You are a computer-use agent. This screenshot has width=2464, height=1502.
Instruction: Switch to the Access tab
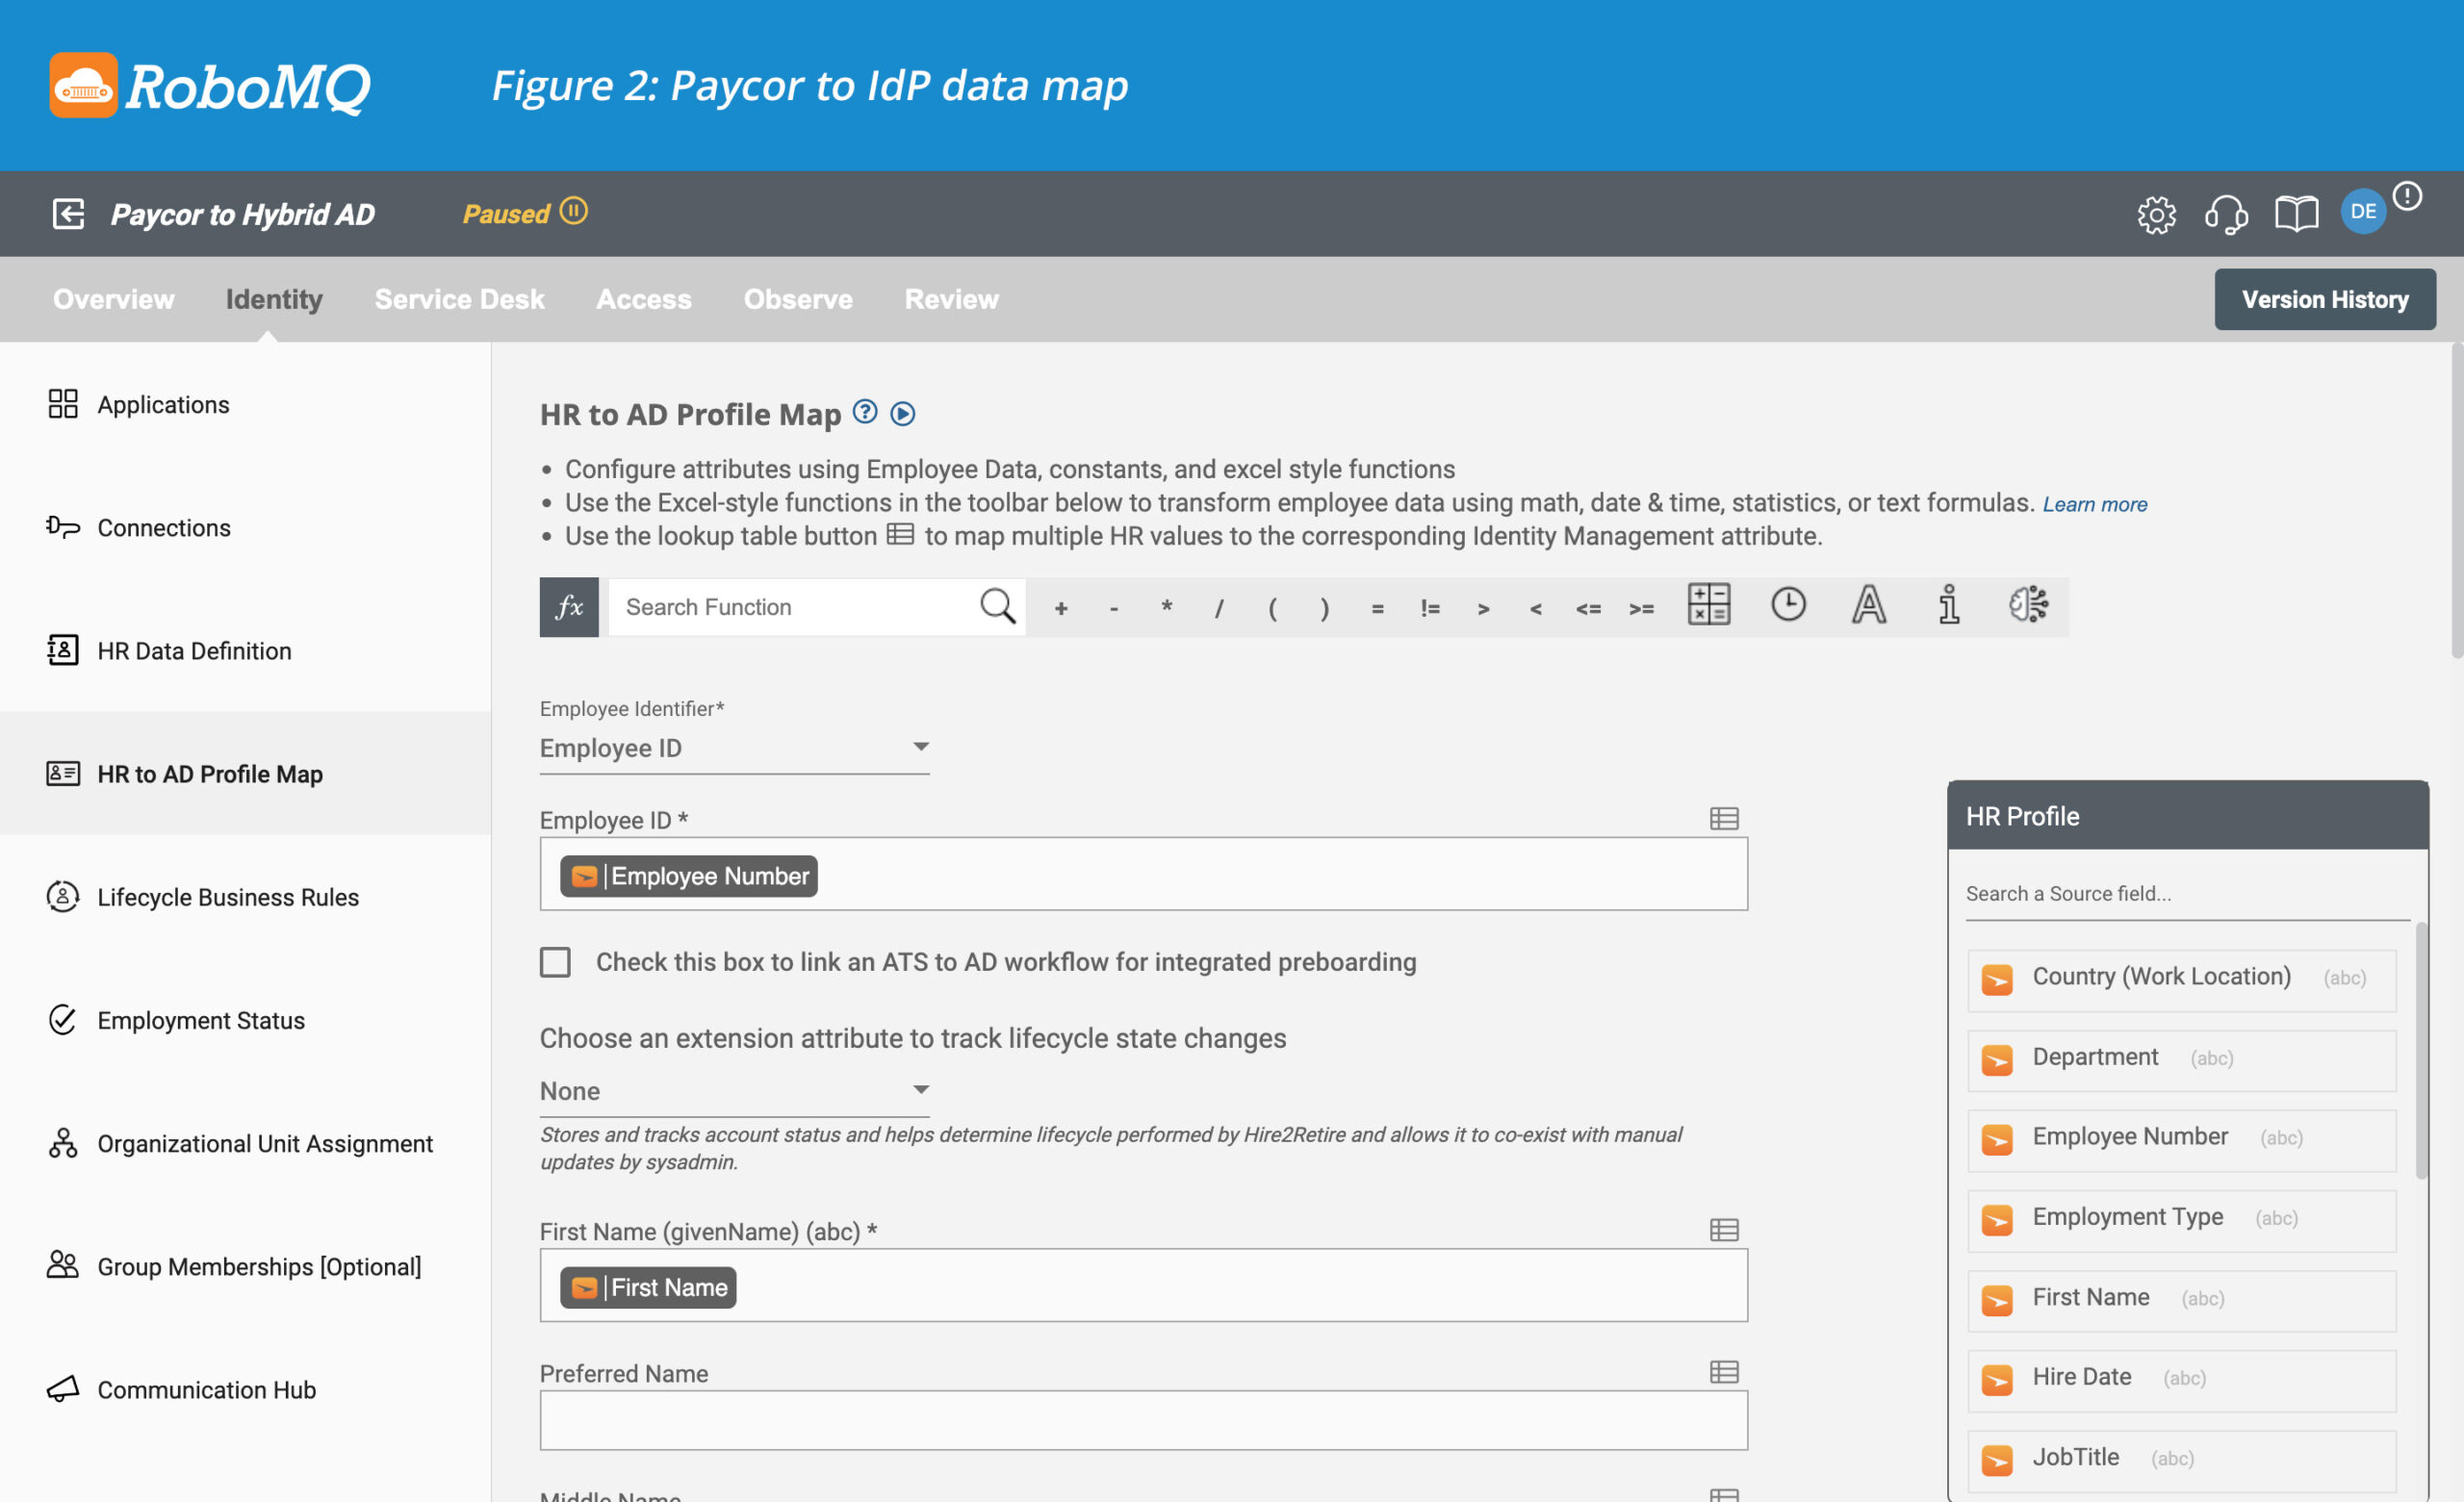pos(642,297)
